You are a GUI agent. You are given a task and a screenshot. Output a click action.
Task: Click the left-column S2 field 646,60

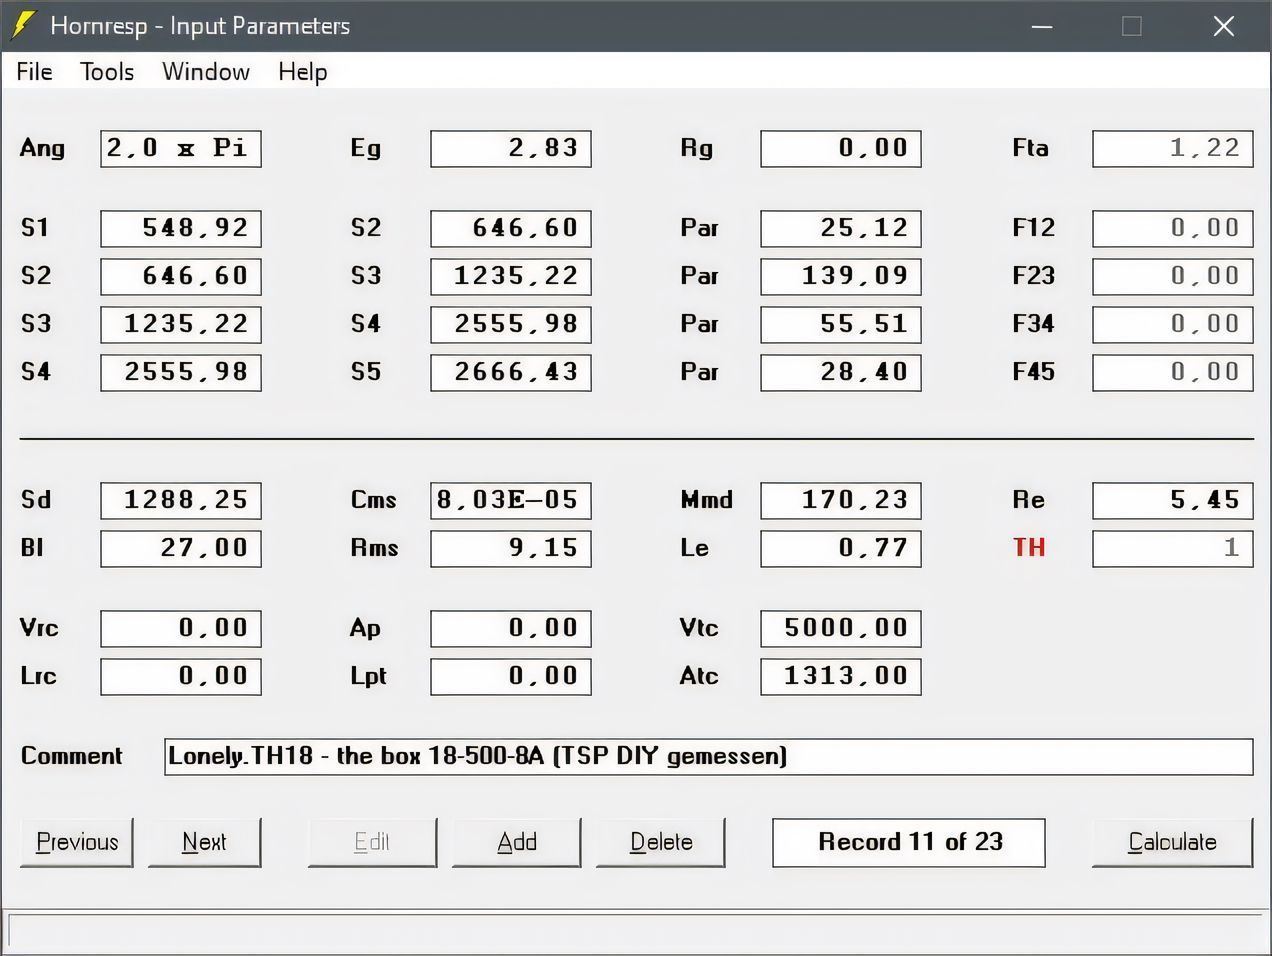tap(181, 276)
